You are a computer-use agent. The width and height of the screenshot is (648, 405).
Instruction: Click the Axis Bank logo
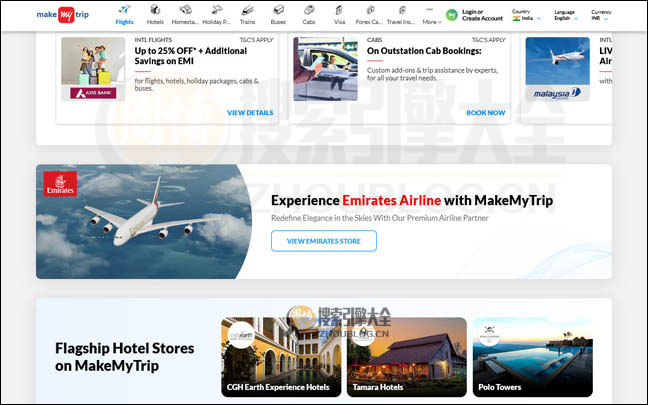93,93
